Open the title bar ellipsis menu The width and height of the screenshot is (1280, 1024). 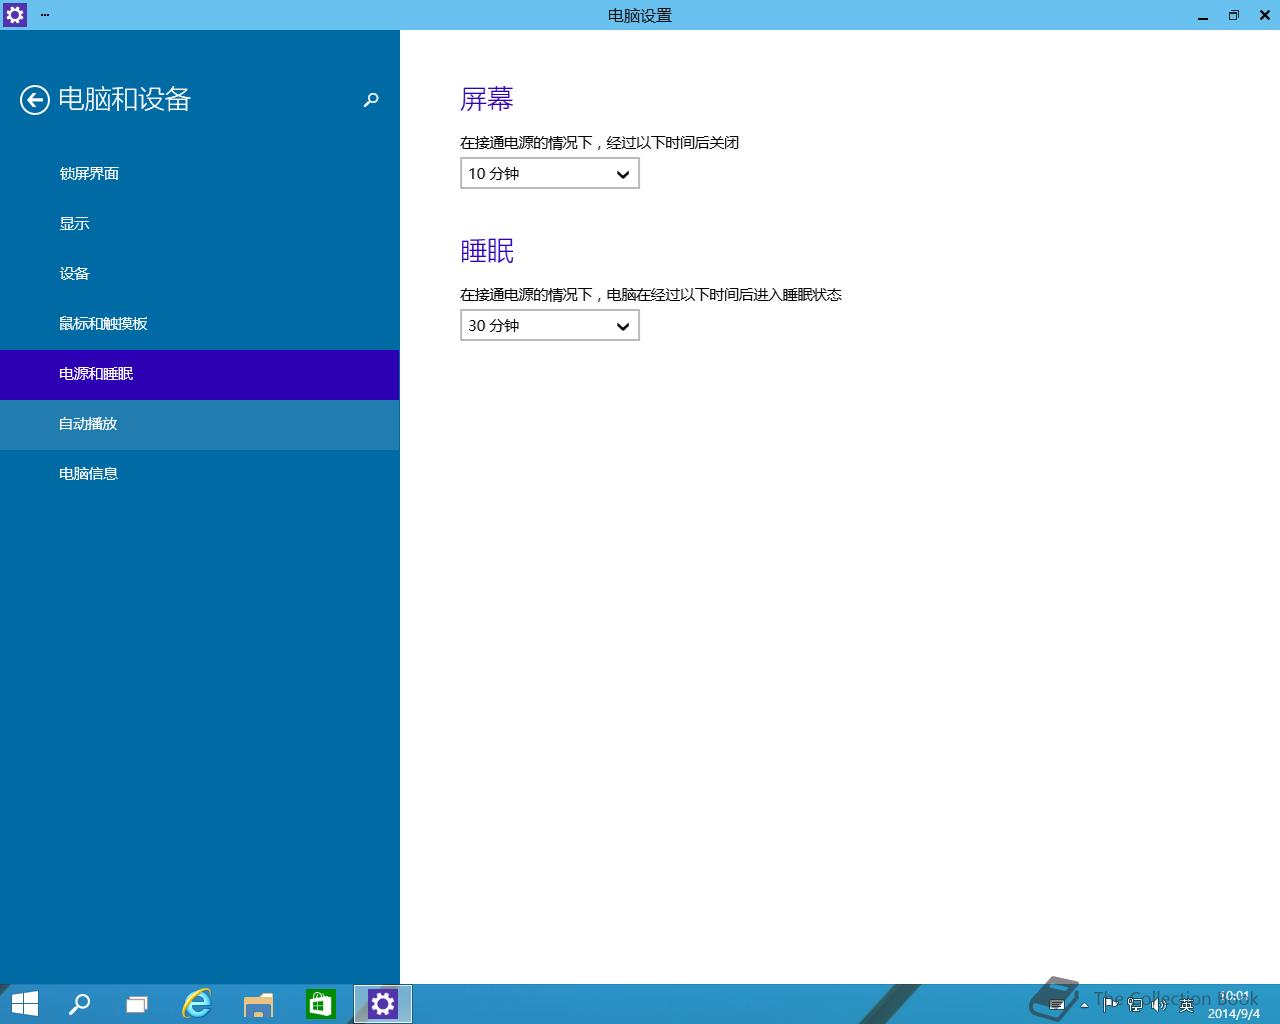[45, 15]
